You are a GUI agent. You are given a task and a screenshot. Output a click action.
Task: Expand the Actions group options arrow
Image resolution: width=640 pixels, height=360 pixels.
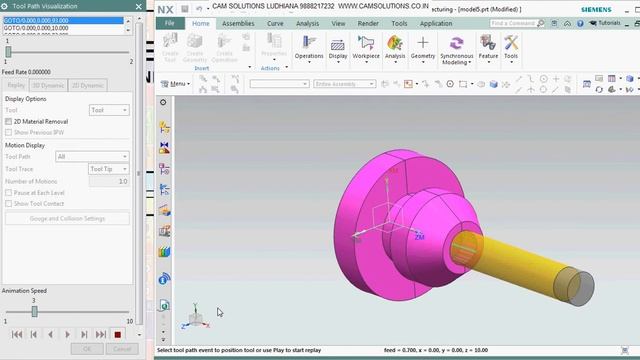pyautogui.click(x=287, y=68)
